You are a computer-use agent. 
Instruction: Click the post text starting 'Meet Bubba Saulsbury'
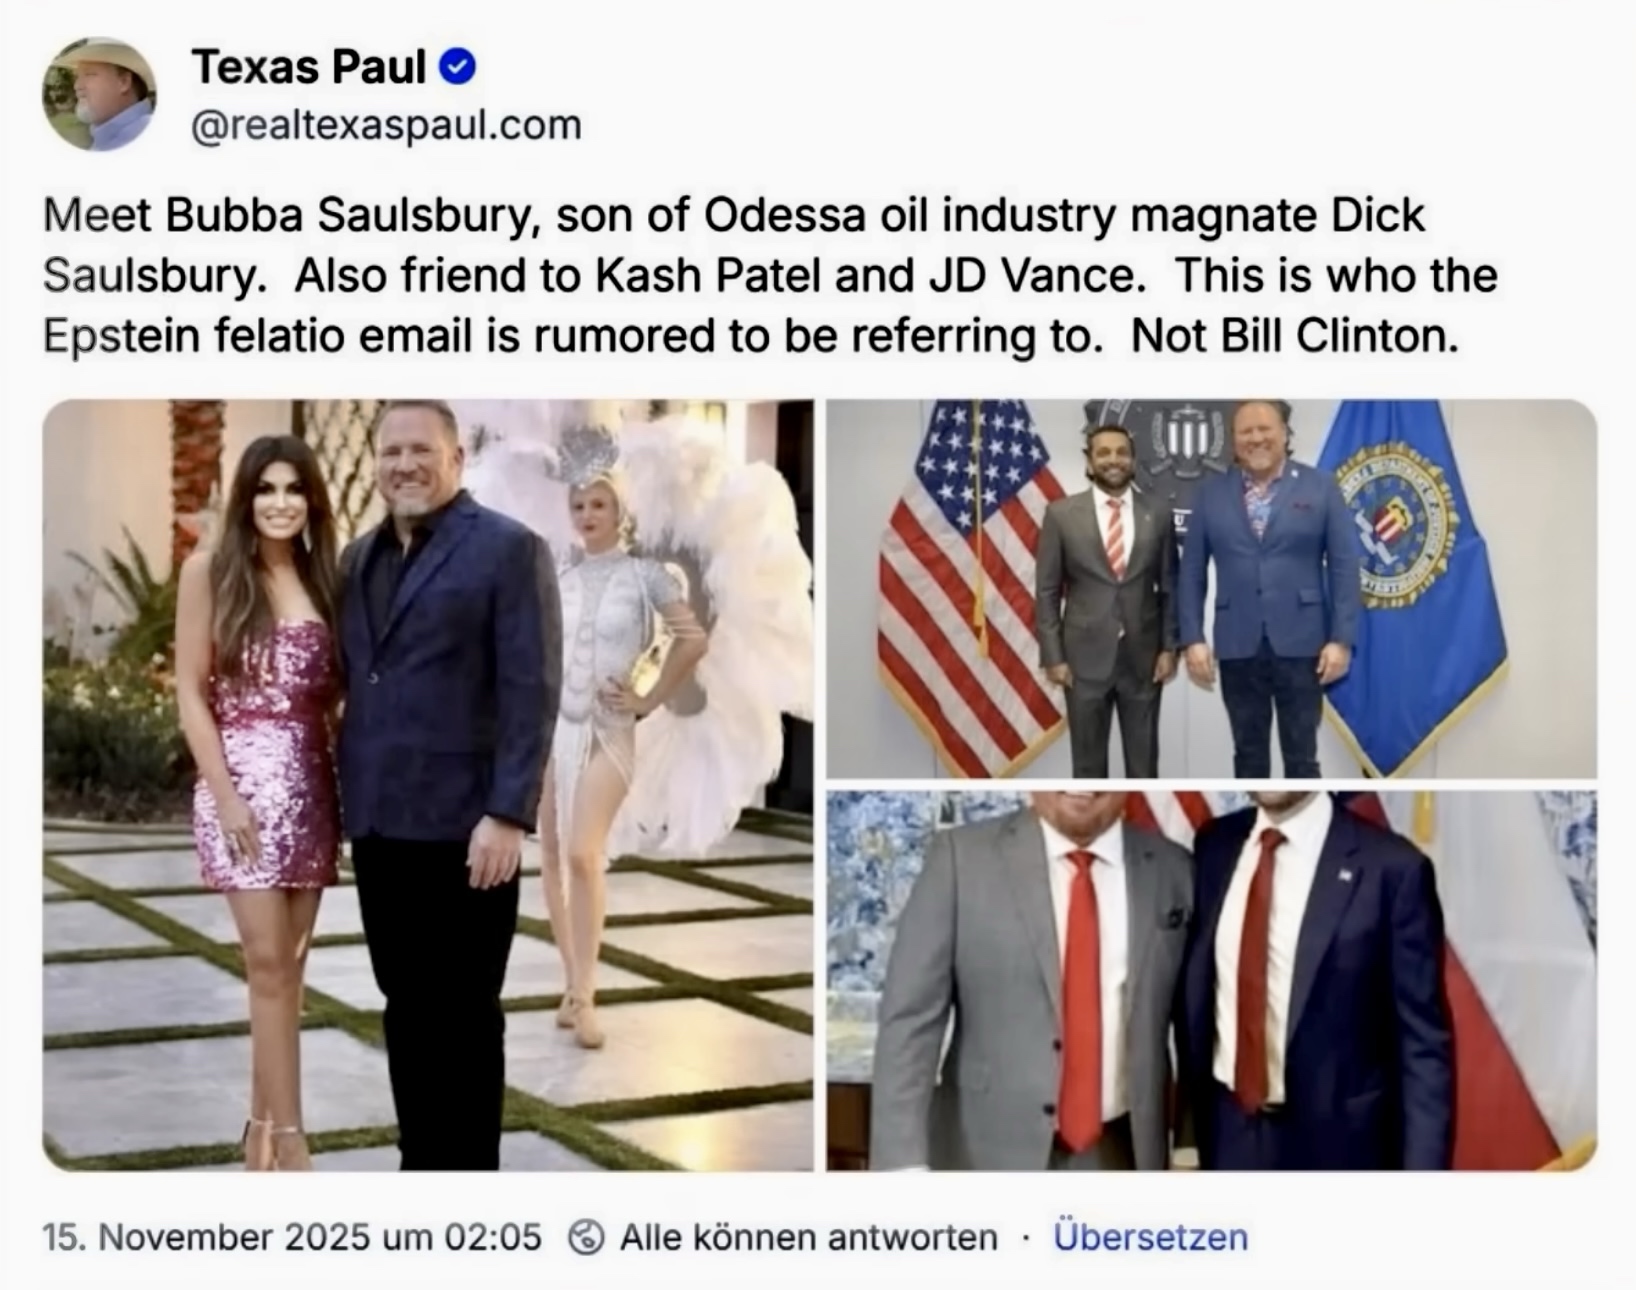[x=770, y=276]
